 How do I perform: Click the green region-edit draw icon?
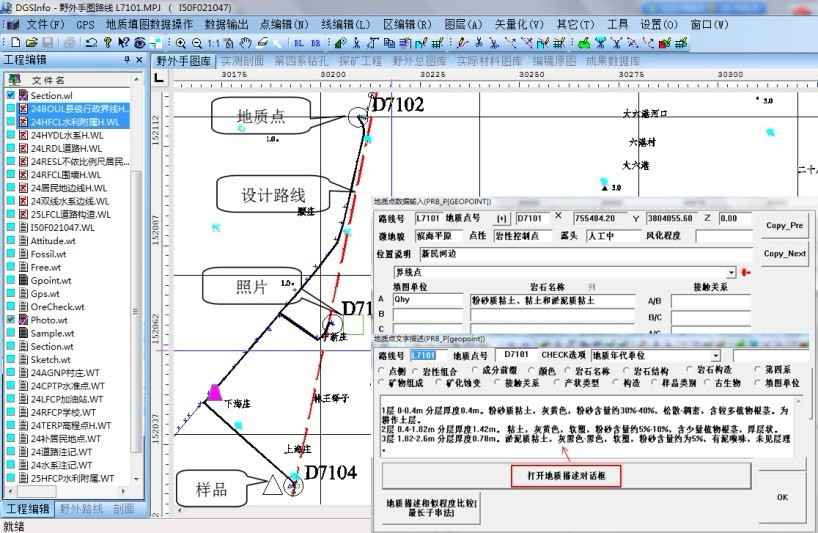584,43
